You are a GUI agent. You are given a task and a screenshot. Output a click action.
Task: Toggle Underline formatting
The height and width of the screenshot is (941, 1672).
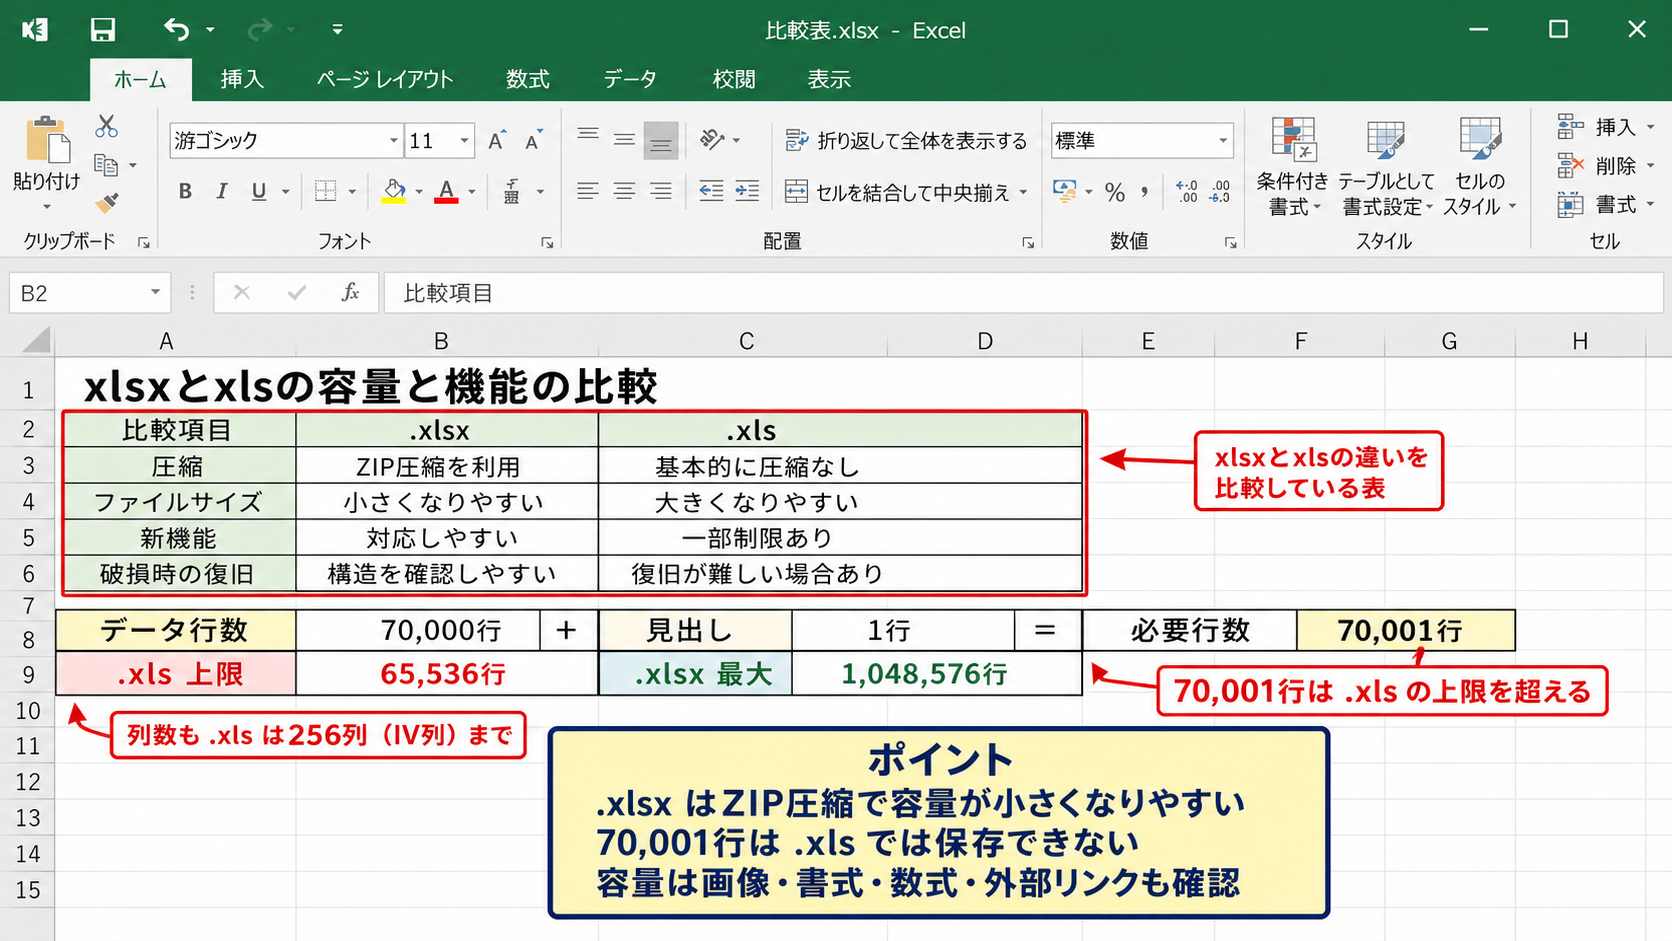(x=259, y=191)
